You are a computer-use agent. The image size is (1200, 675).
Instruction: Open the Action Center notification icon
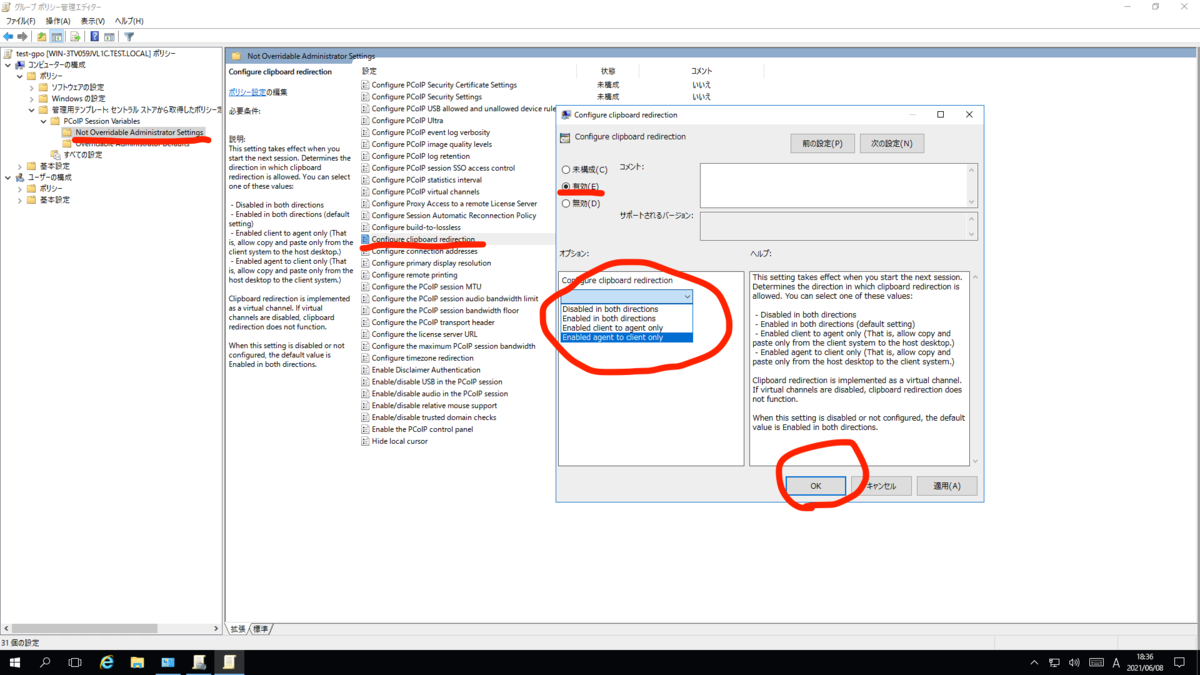pos(1182,663)
